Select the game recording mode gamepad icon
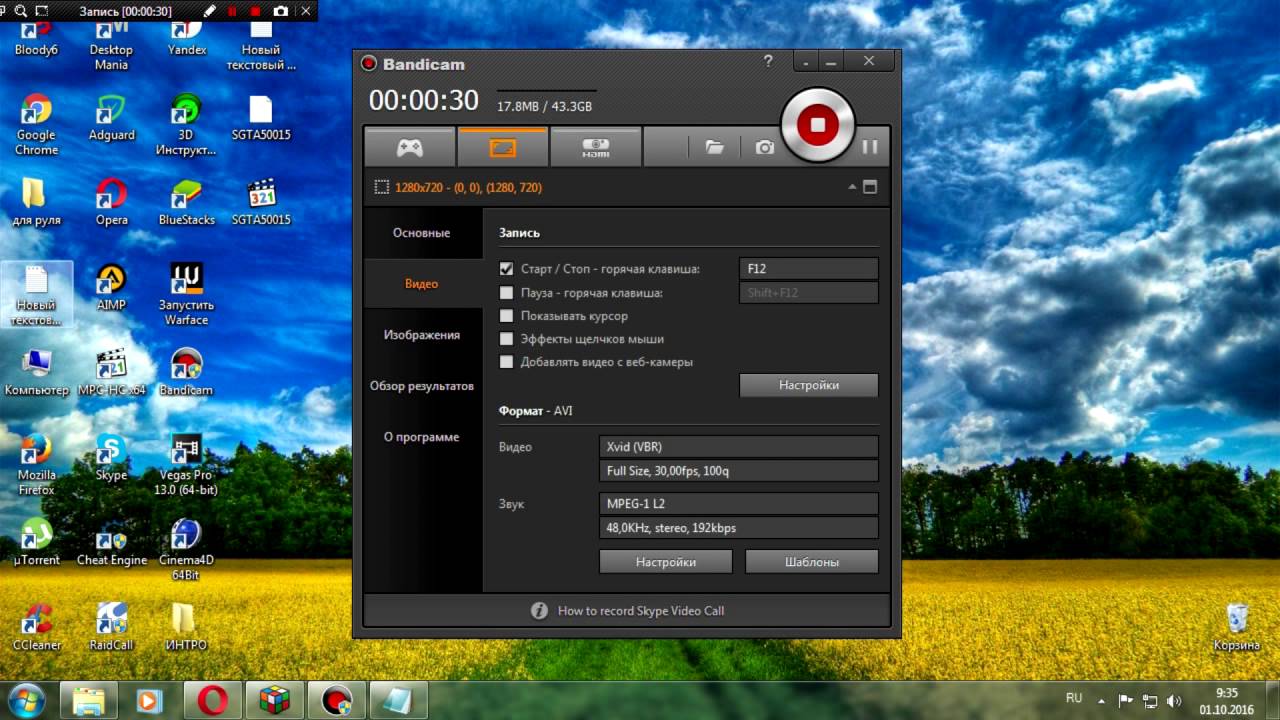1280x720 pixels. click(x=410, y=147)
